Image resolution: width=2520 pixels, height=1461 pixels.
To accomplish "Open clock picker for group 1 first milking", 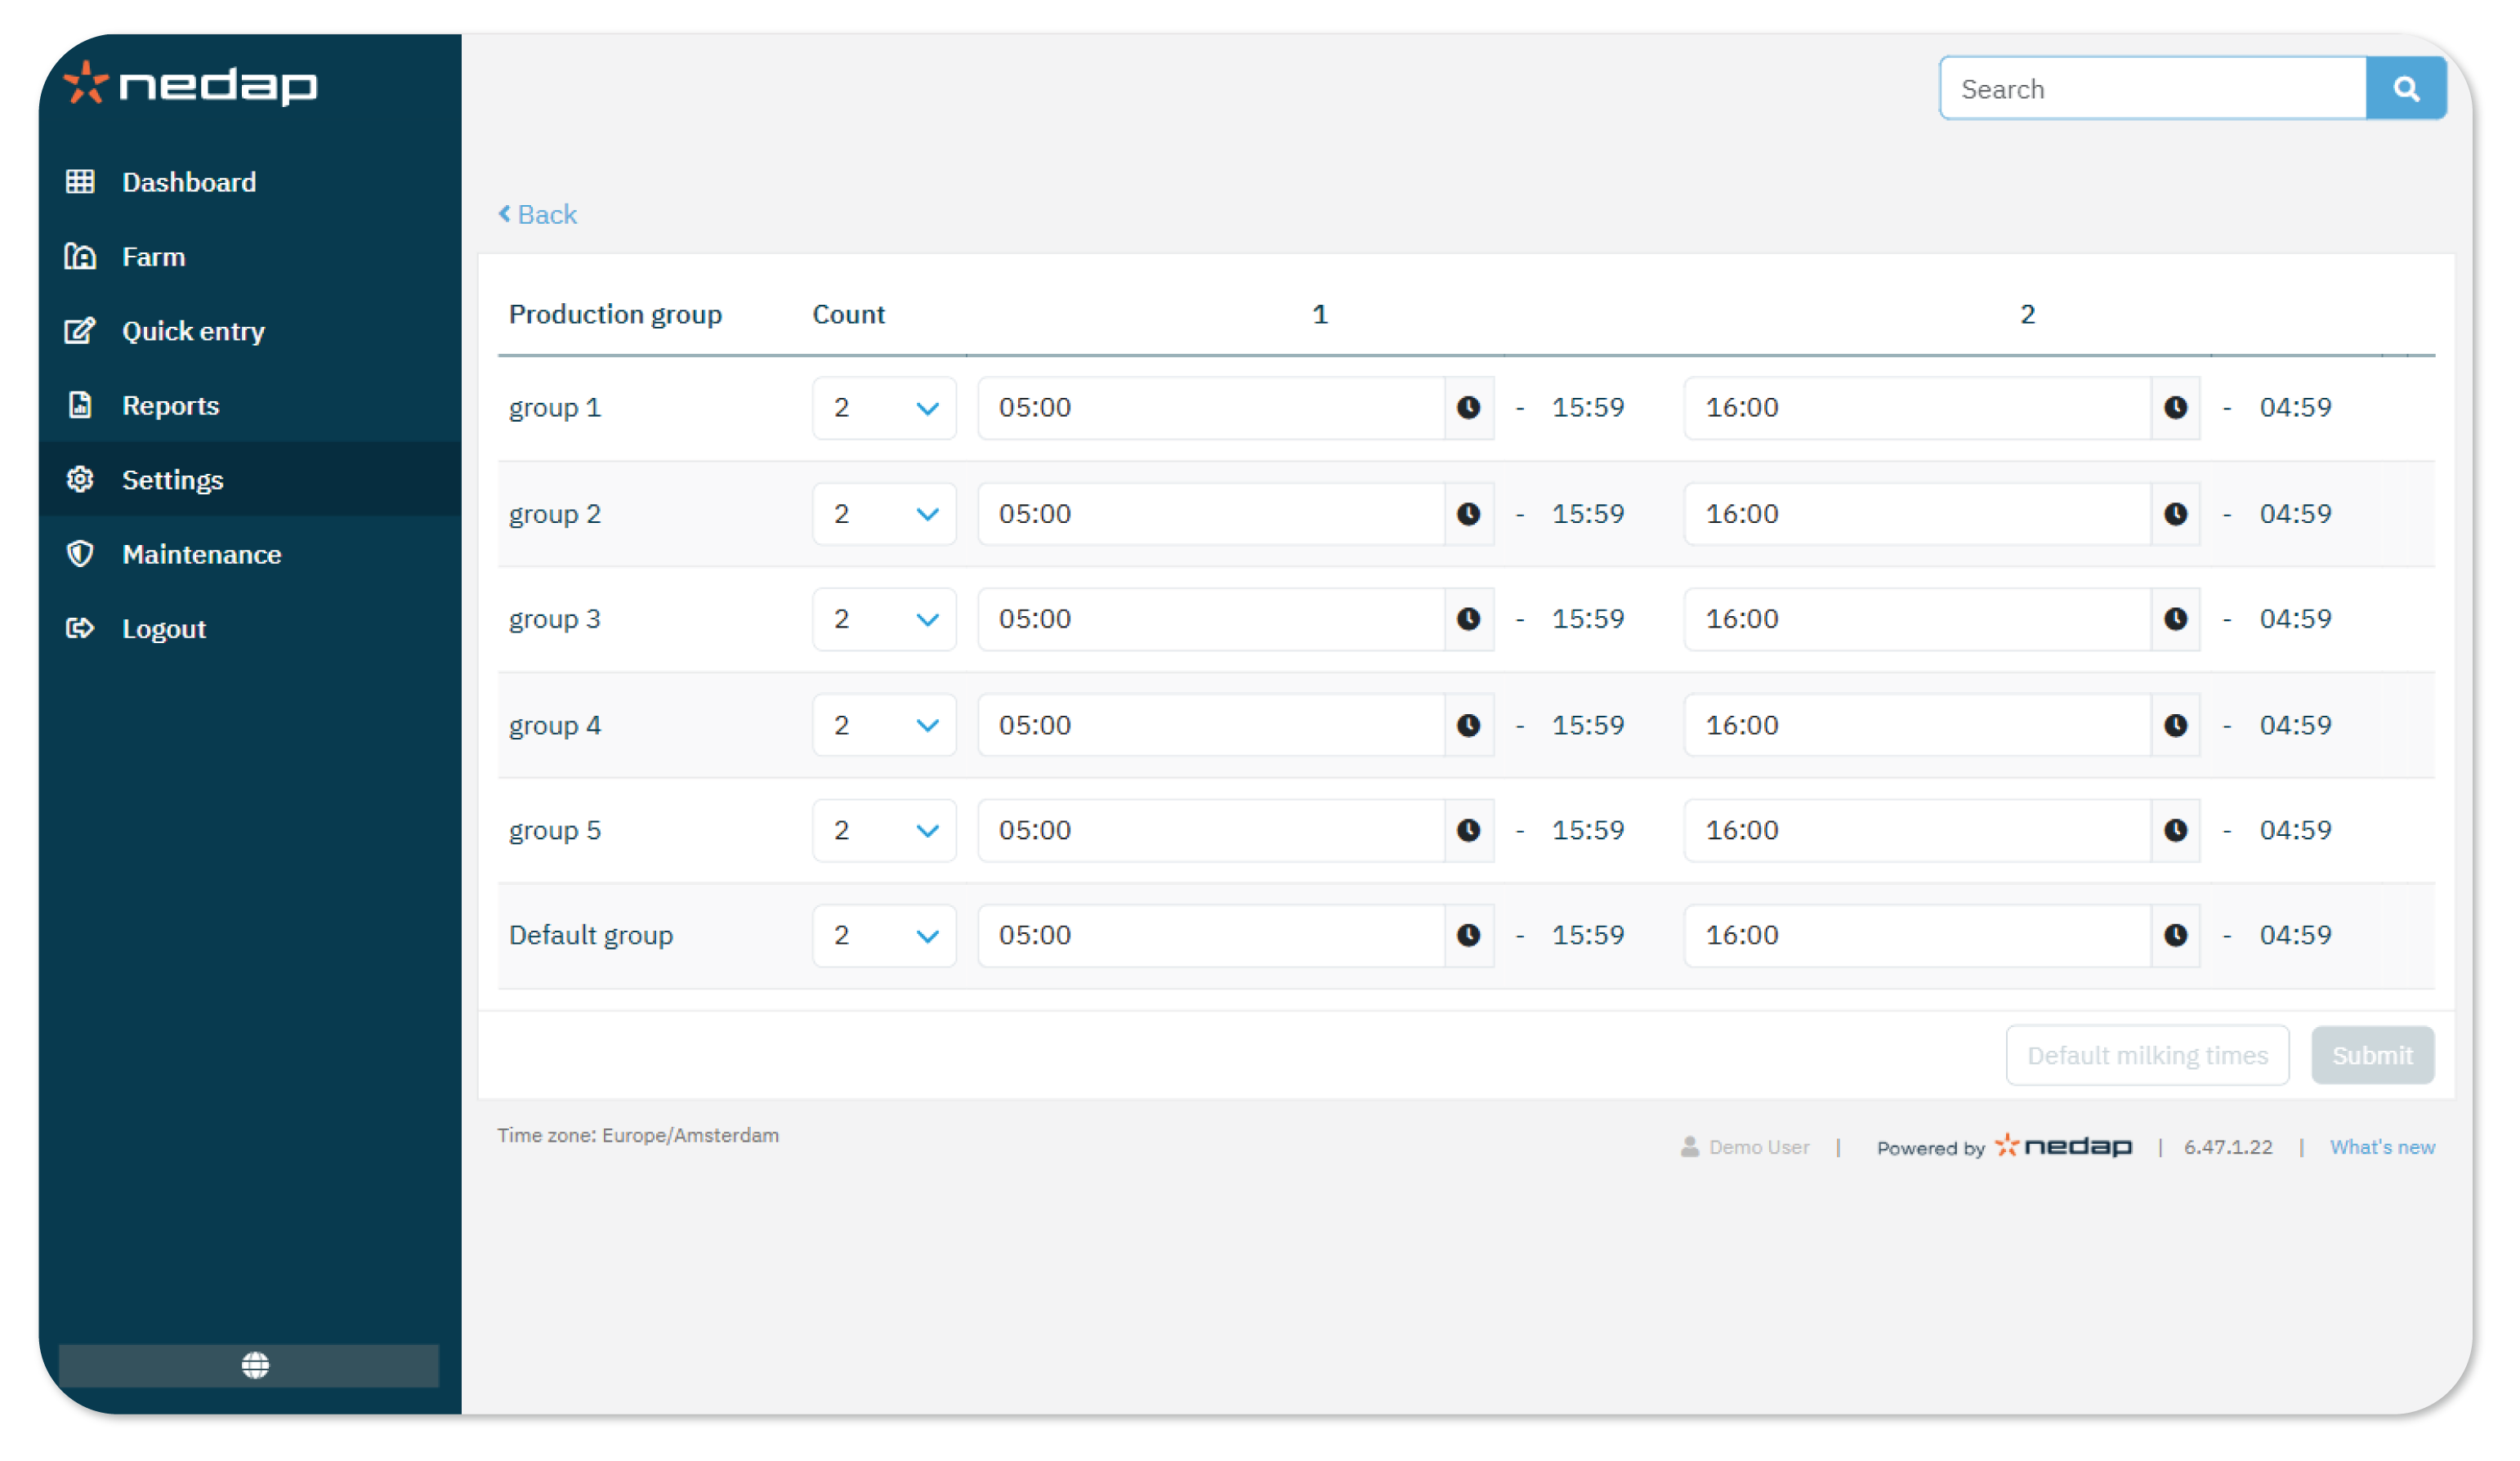I will [1468, 408].
